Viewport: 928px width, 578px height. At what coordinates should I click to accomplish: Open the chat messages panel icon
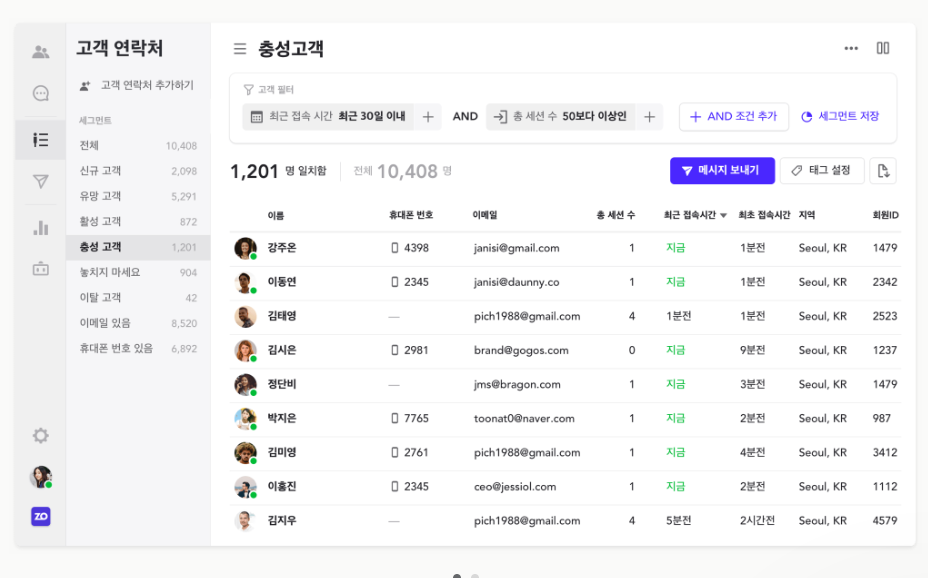pos(39,93)
